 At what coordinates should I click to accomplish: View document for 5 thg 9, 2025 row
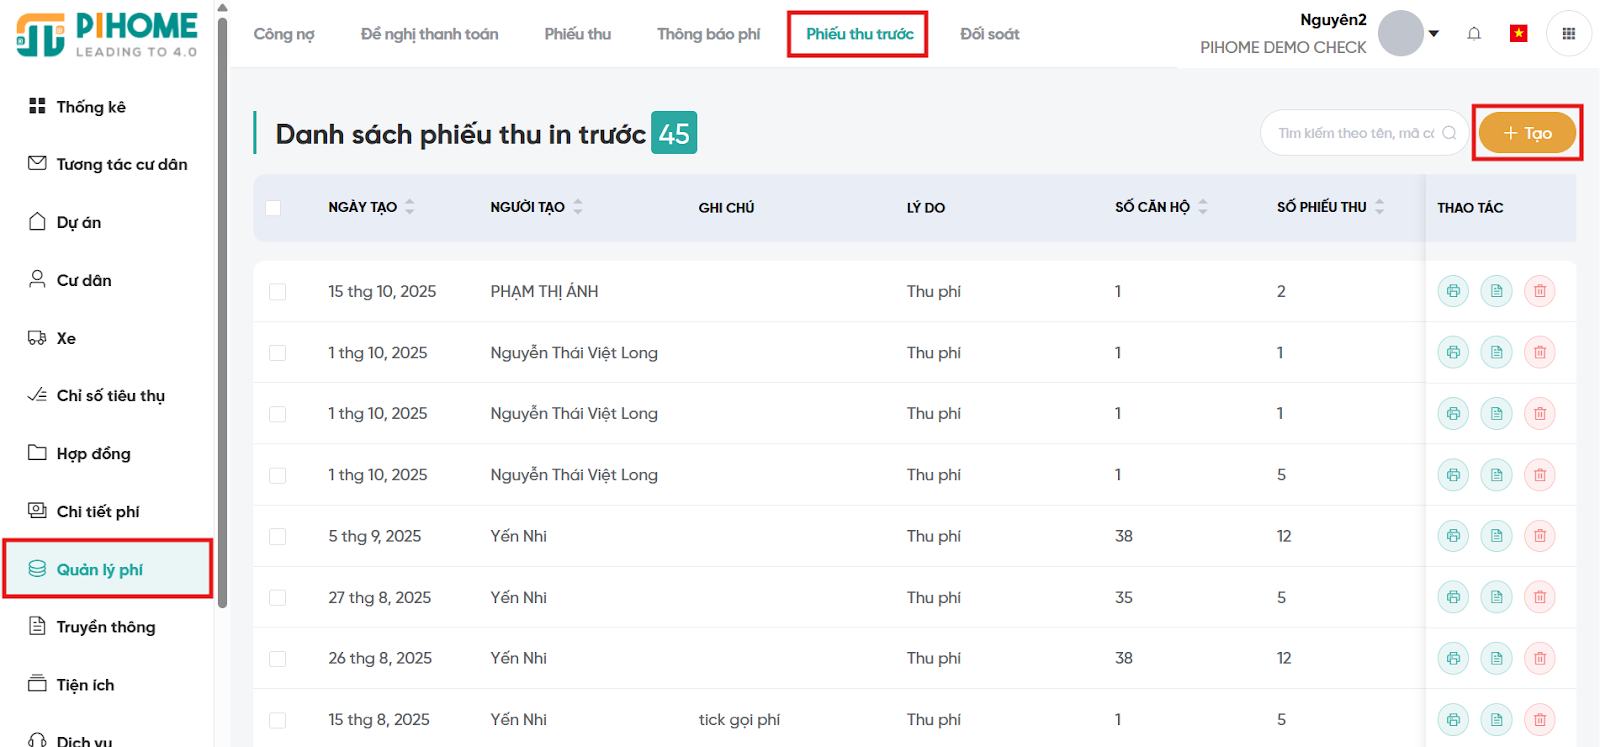[1496, 536]
